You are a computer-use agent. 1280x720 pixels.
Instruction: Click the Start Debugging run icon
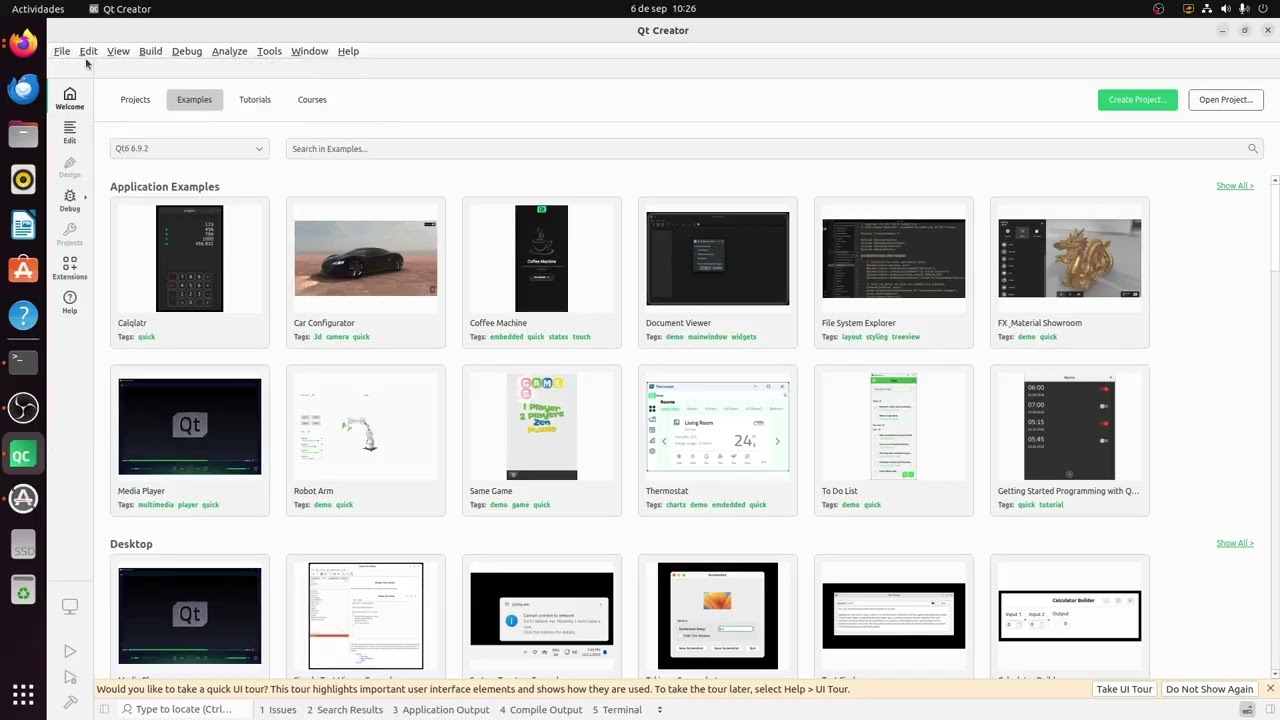[70, 678]
